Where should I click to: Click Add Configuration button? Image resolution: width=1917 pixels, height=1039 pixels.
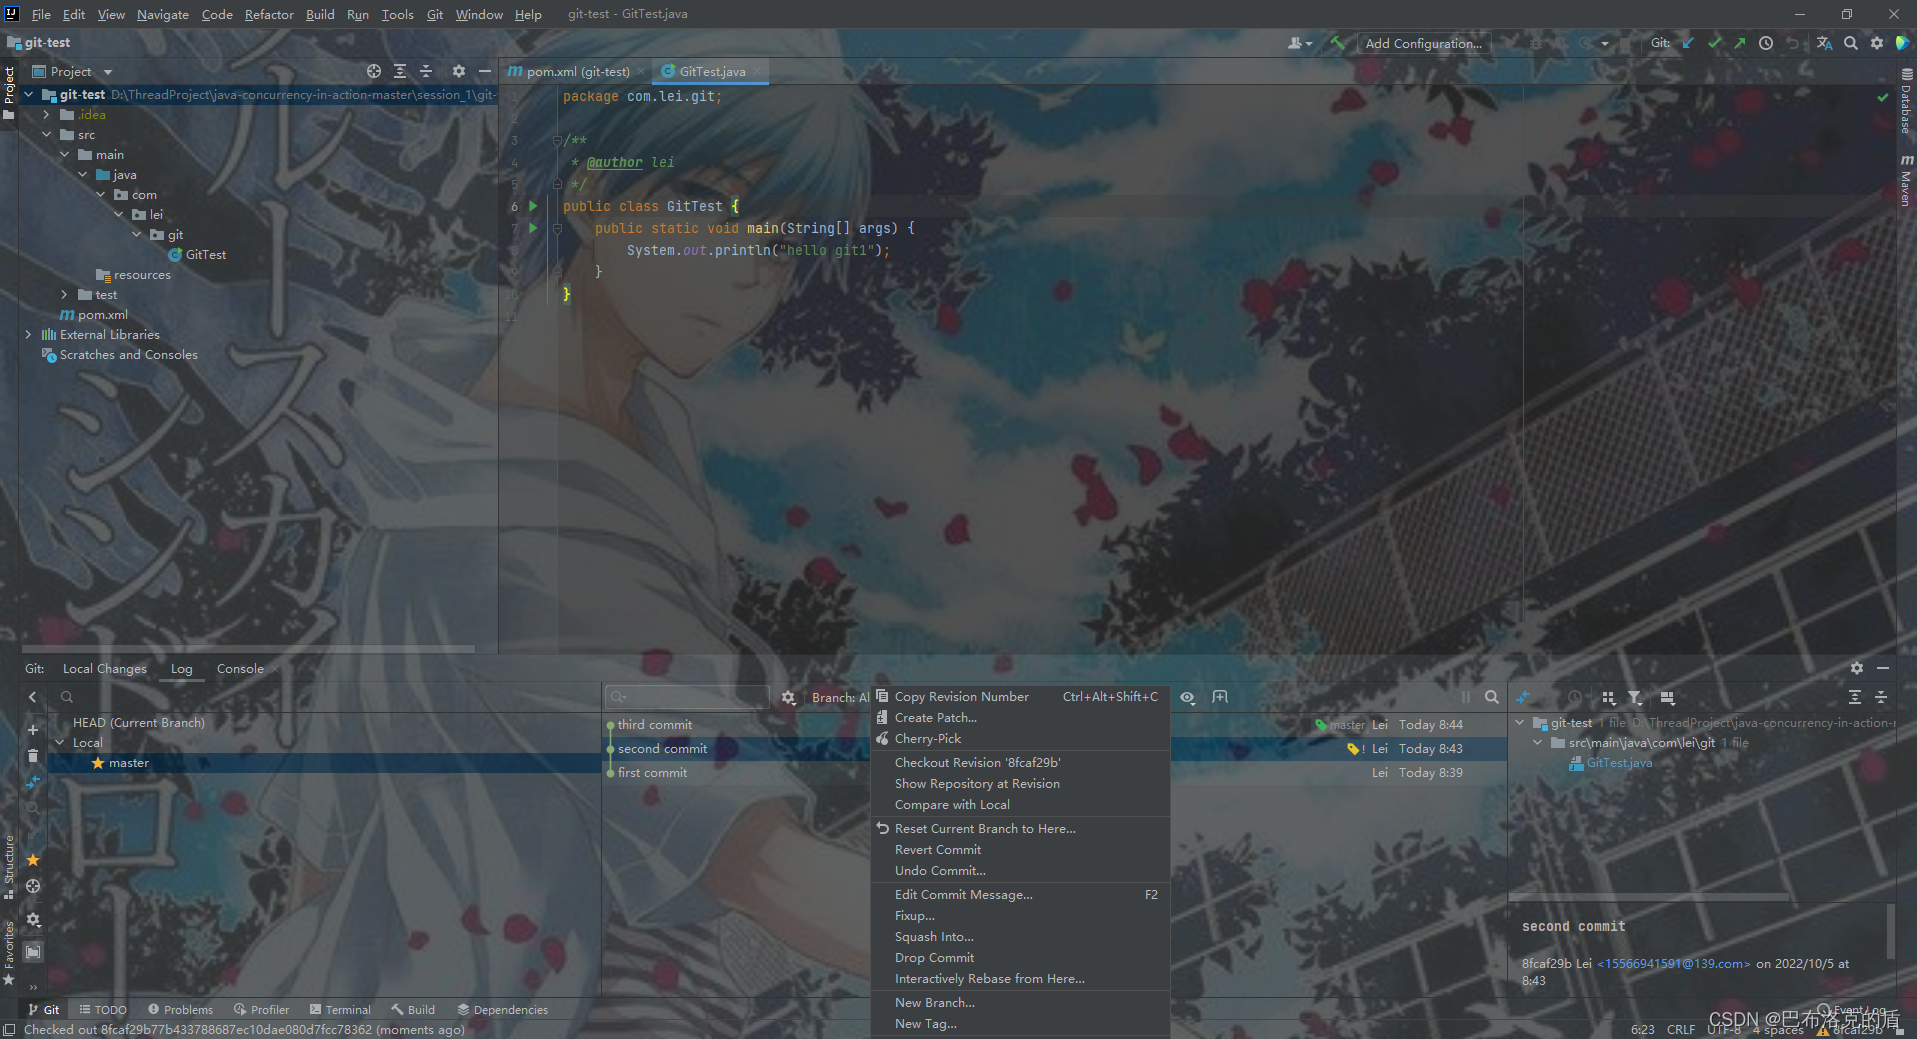pyautogui.click(x=1423, y=43)
